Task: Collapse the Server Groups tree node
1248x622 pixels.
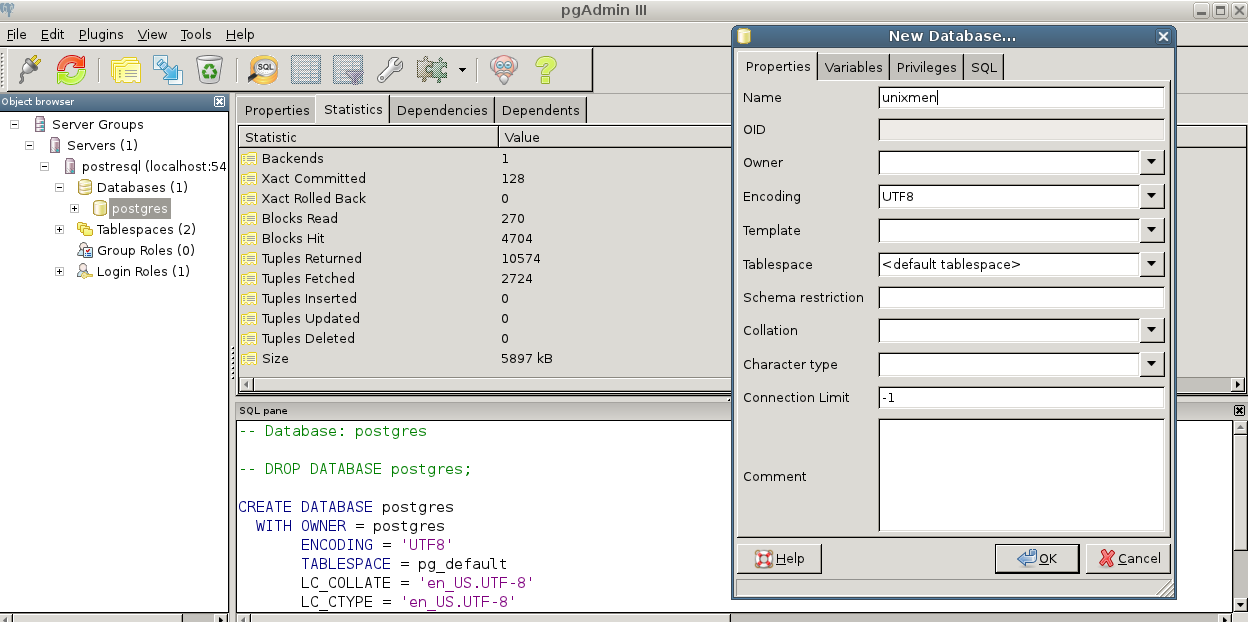Action: click(x=15, y=124)
